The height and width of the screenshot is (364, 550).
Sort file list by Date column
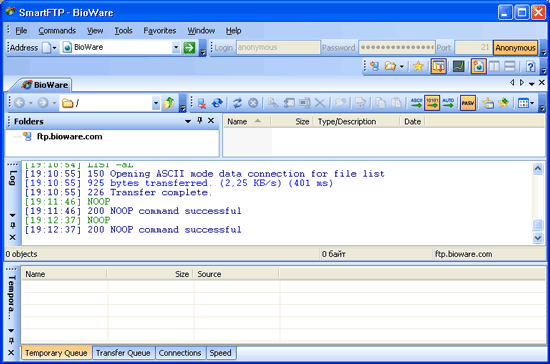pyautogui.click(x=412, y=121)
